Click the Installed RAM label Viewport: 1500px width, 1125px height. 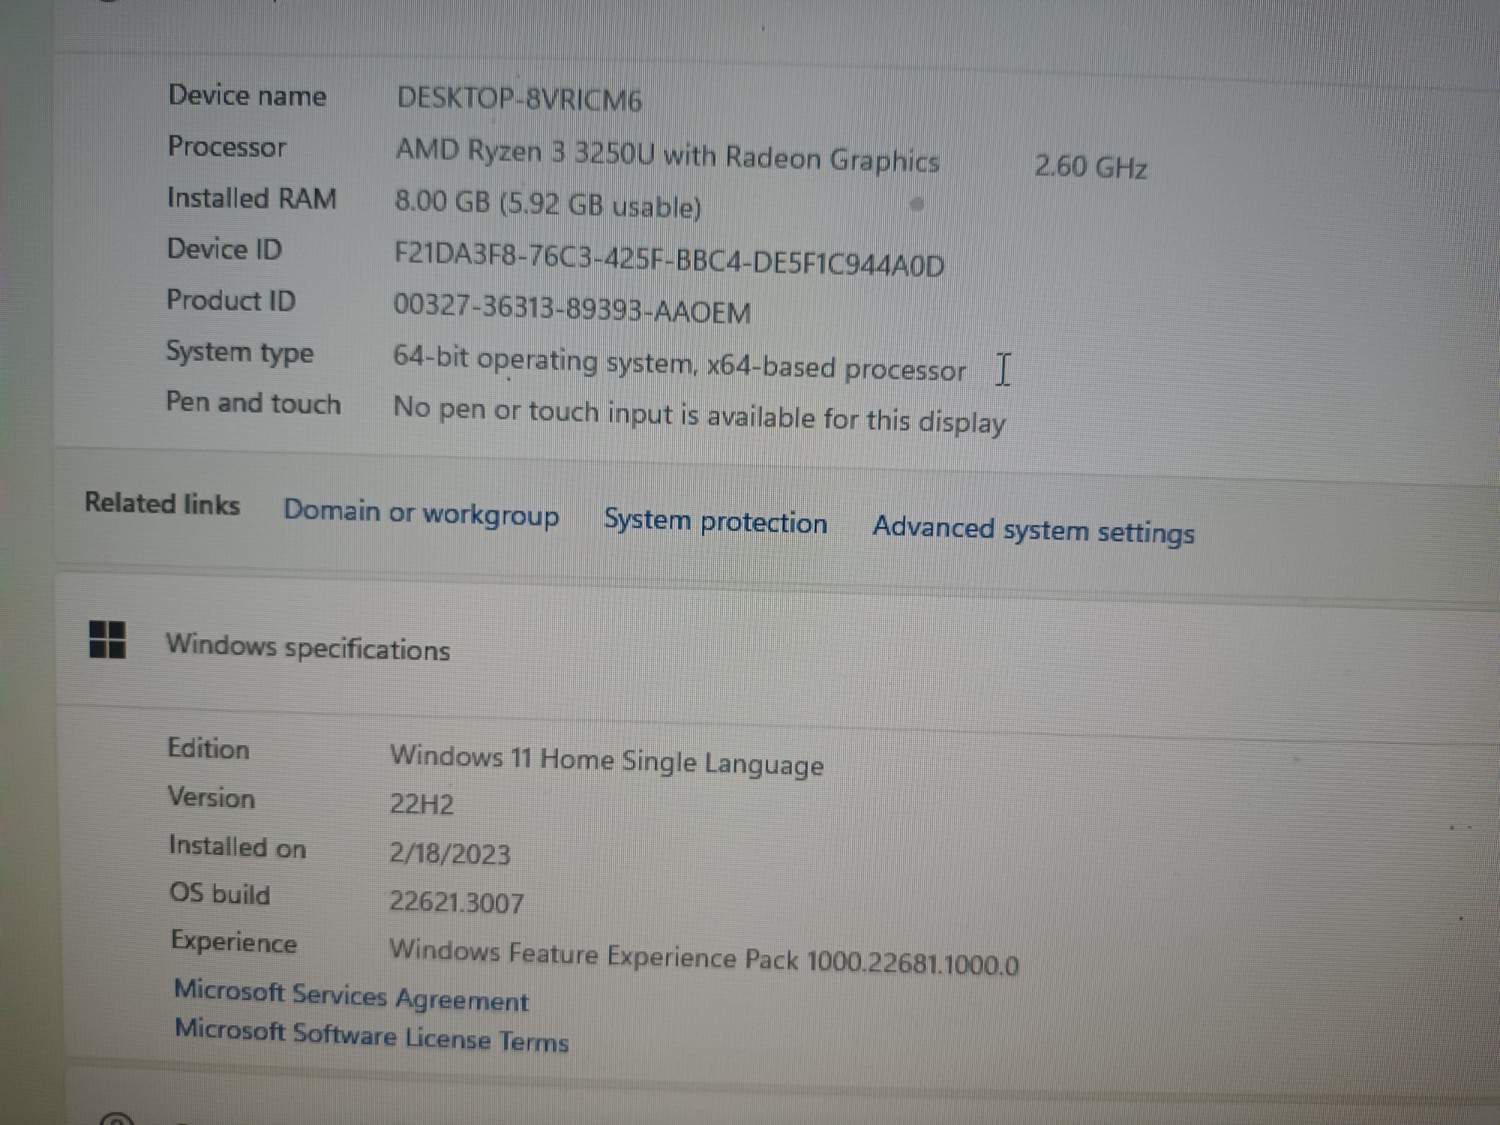coord(252,198)
